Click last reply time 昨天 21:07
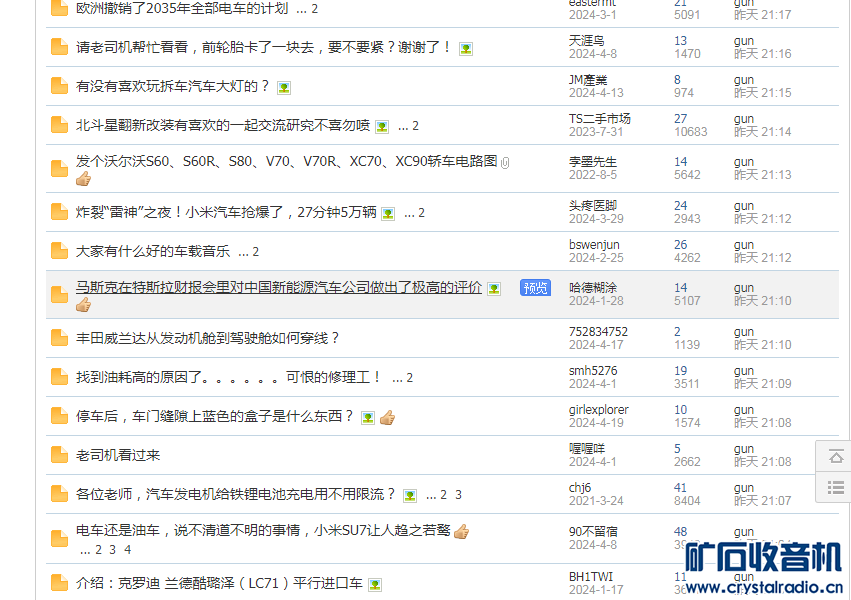This screenshot has width=851, height=600. [763, 501]
